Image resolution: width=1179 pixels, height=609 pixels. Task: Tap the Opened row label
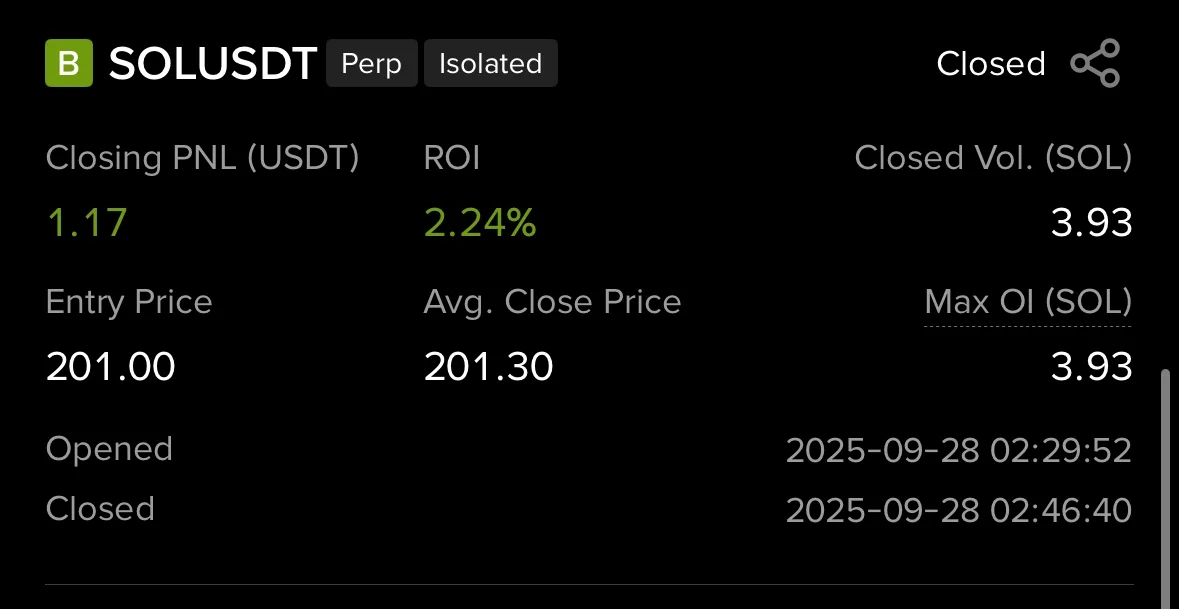pyautogui.click(x=109, y=449)
